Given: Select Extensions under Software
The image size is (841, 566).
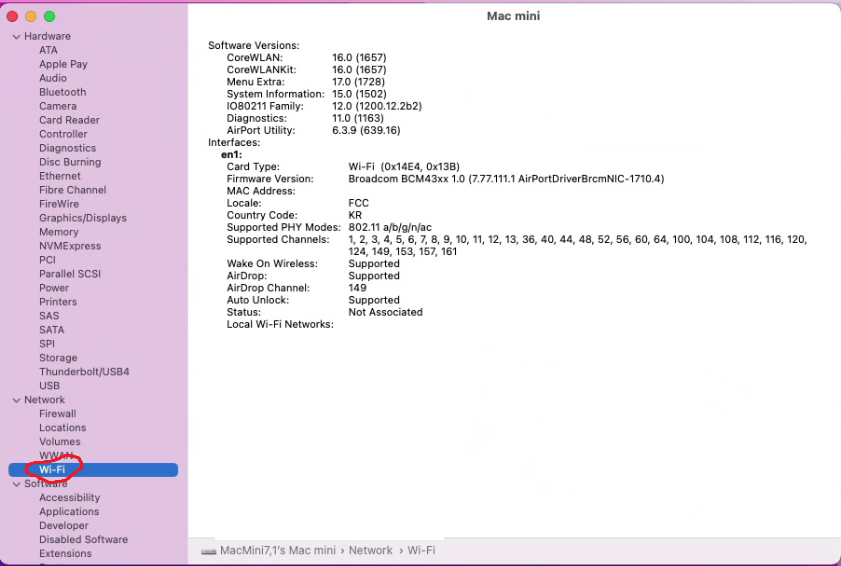Looking at the screenshot, I should point(65,553).
